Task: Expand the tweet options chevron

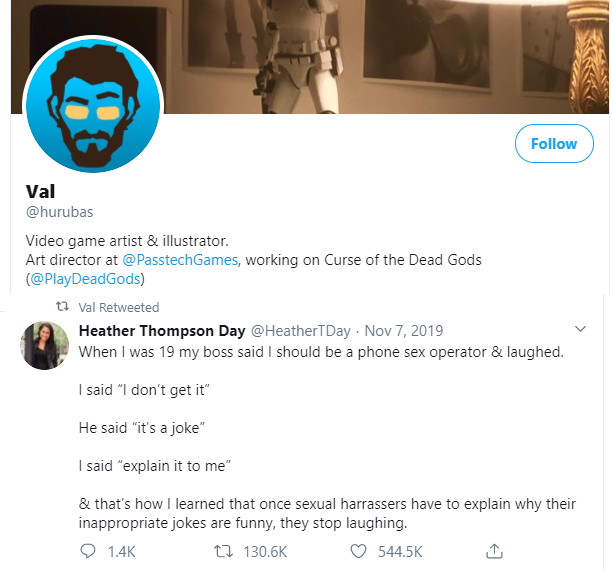Action: [x=580, y=329]
